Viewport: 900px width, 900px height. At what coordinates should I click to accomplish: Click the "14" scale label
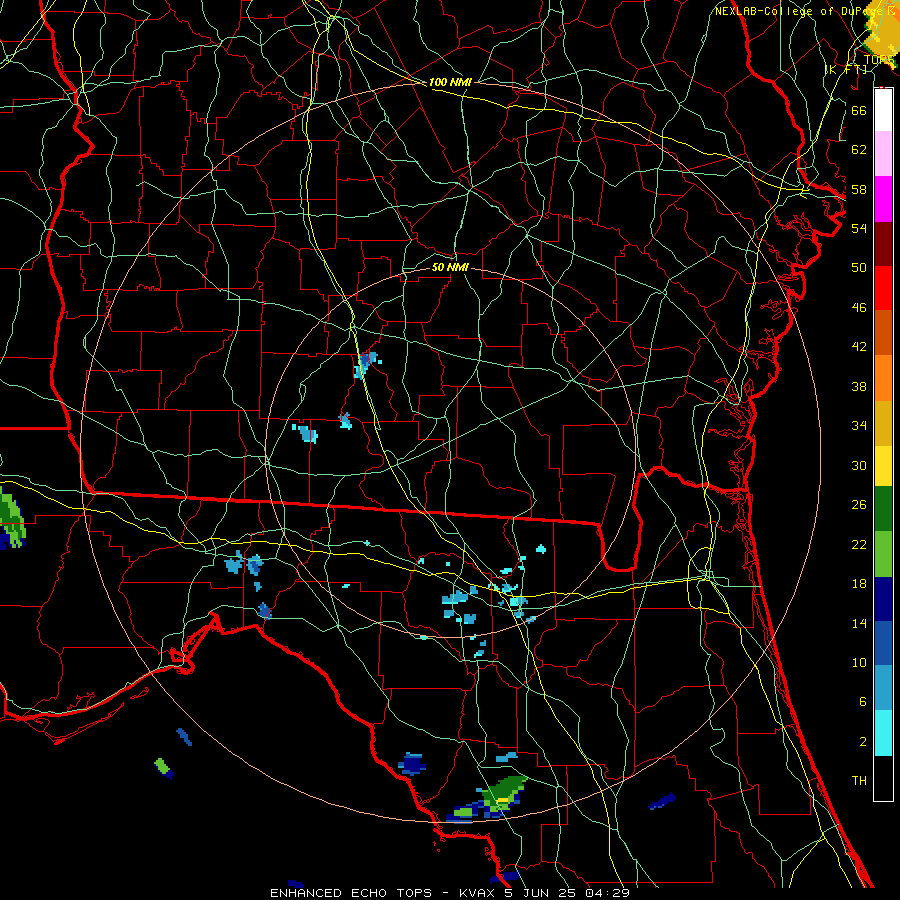coord(859,623)
